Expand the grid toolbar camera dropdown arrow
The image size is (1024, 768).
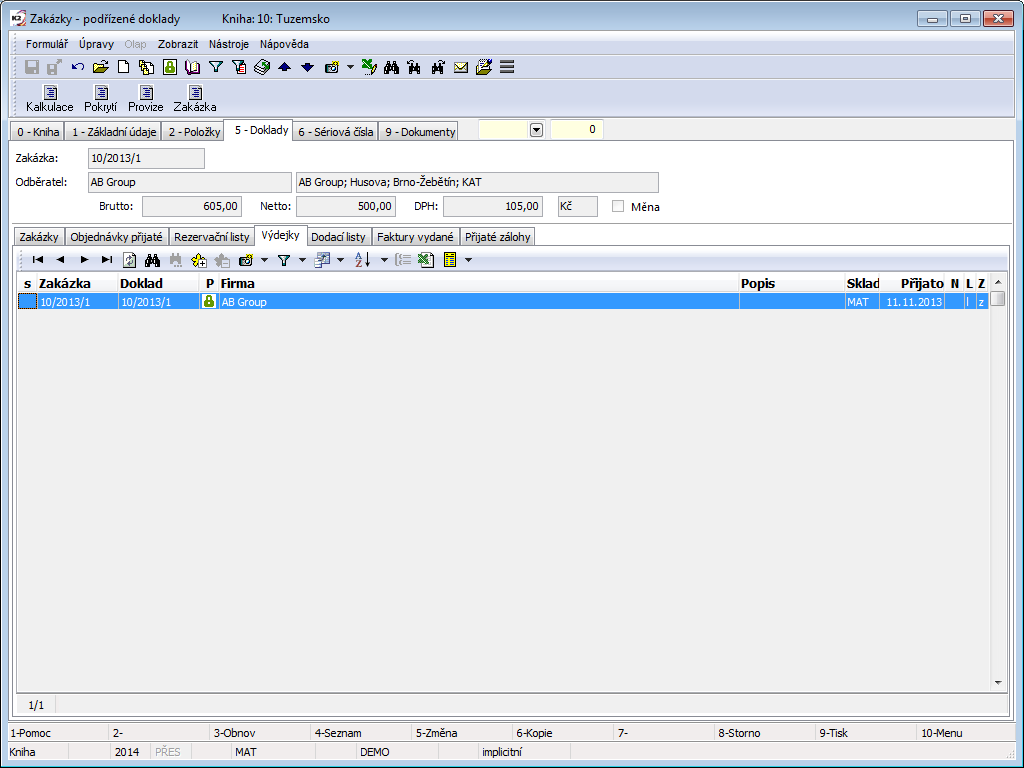point(264,260)
